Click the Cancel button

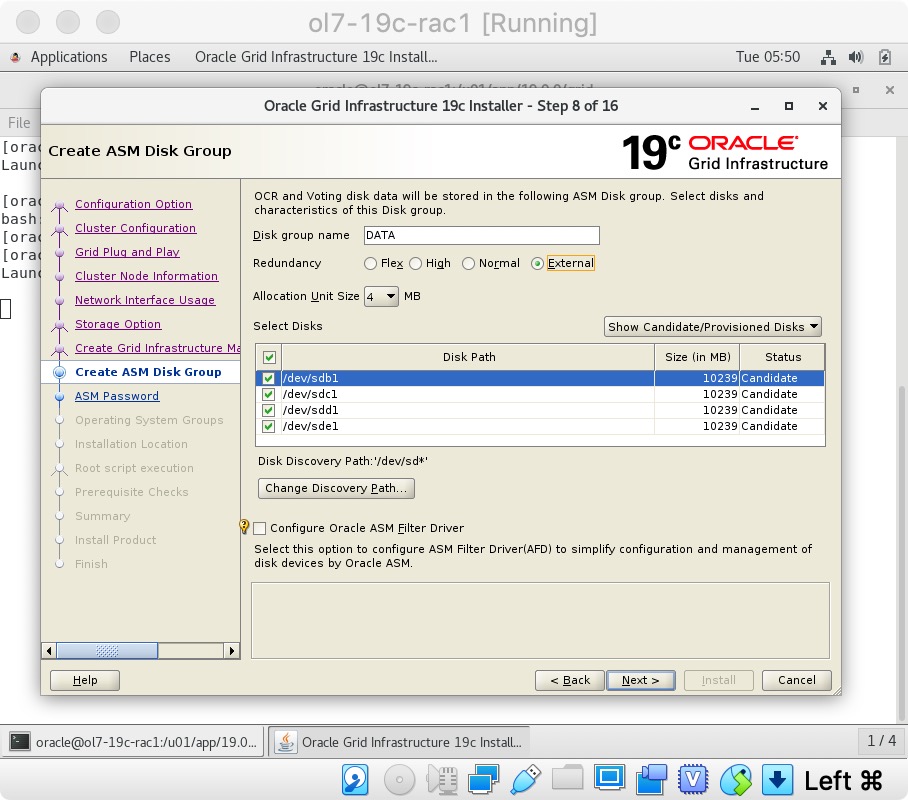797,680
